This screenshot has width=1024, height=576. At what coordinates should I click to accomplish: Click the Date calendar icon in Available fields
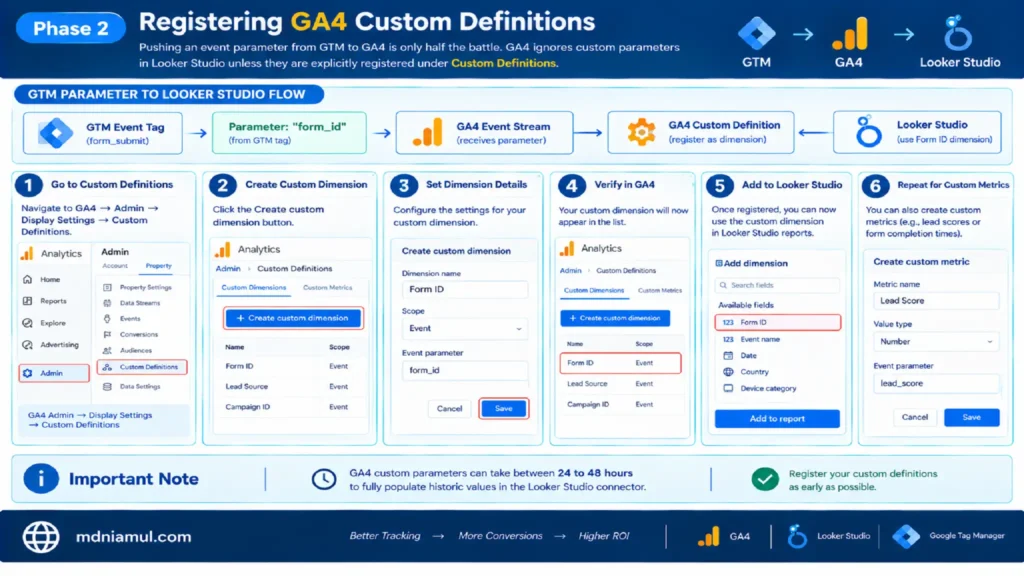pyautogui.click(x=728, y=355)
